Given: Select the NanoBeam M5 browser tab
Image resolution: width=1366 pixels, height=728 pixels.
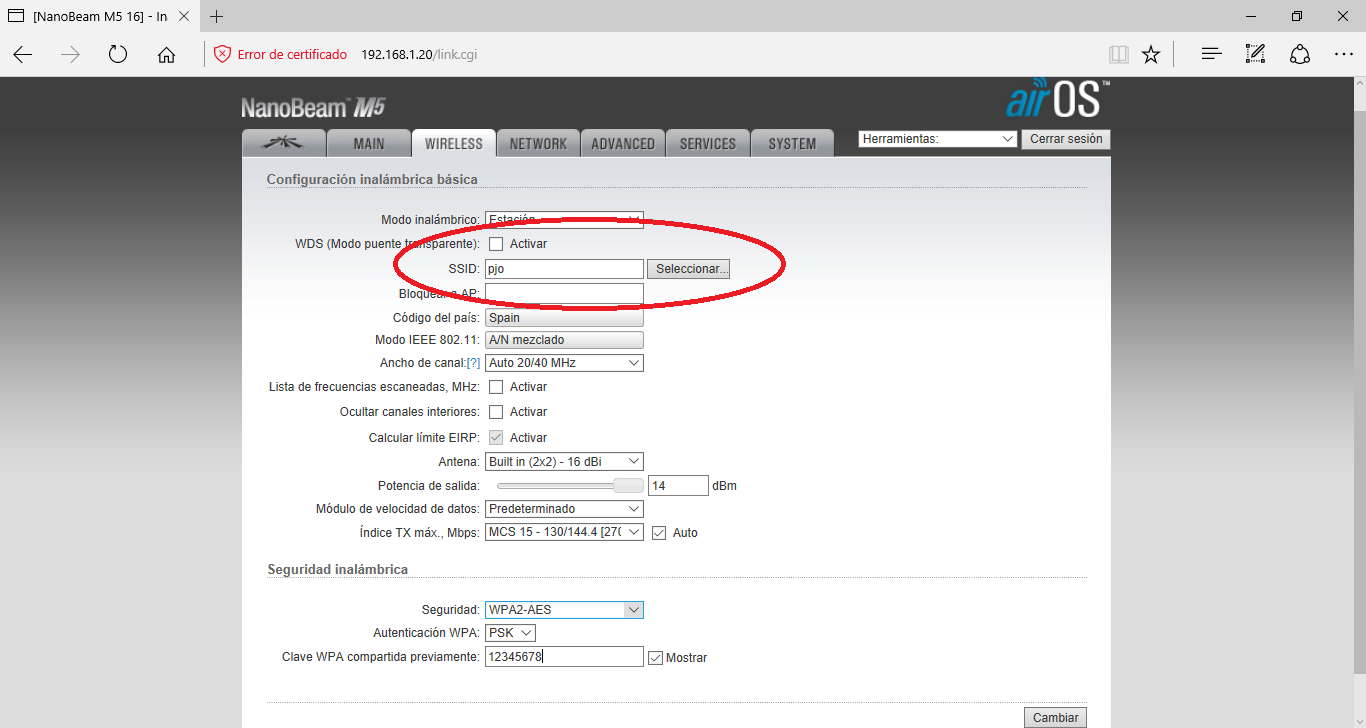Looking at the screenshot, I should click(98, 16).
